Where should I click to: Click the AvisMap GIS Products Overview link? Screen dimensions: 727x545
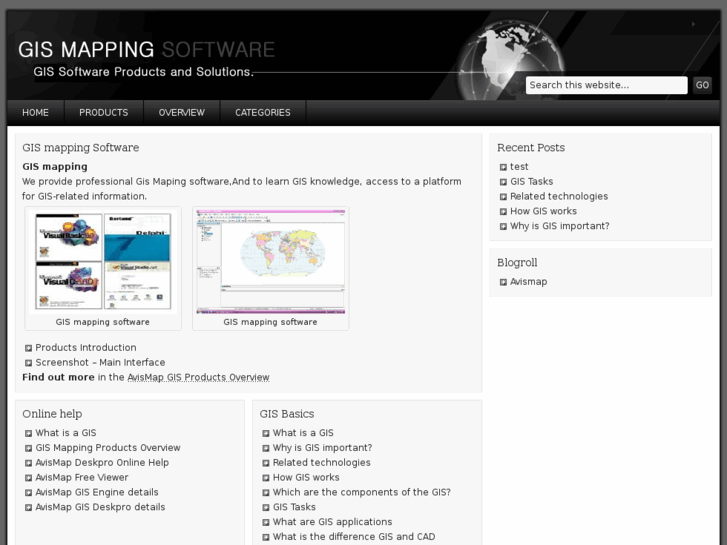198,378
